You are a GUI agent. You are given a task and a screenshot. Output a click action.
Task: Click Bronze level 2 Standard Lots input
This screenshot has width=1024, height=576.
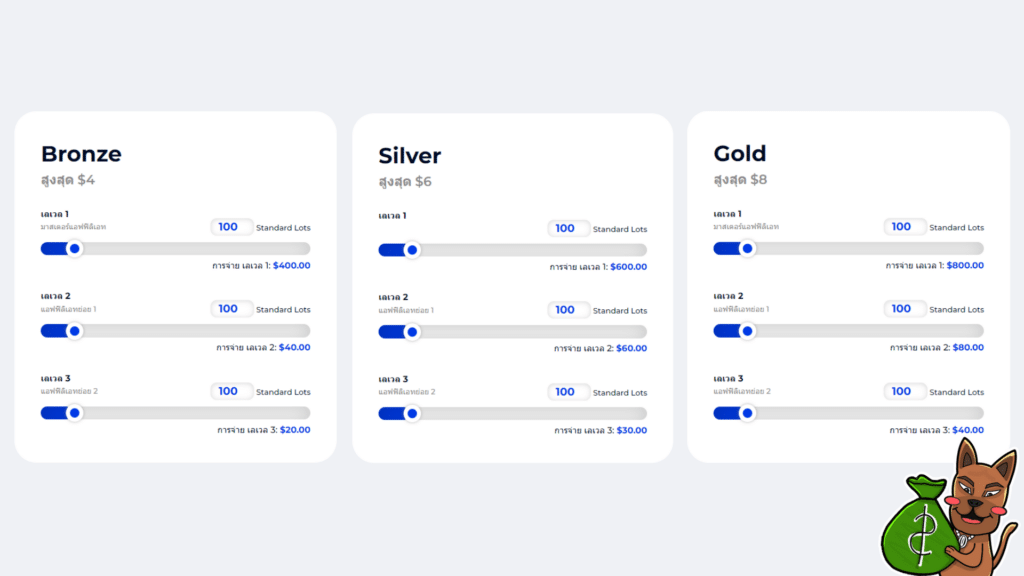pos(229,309)
